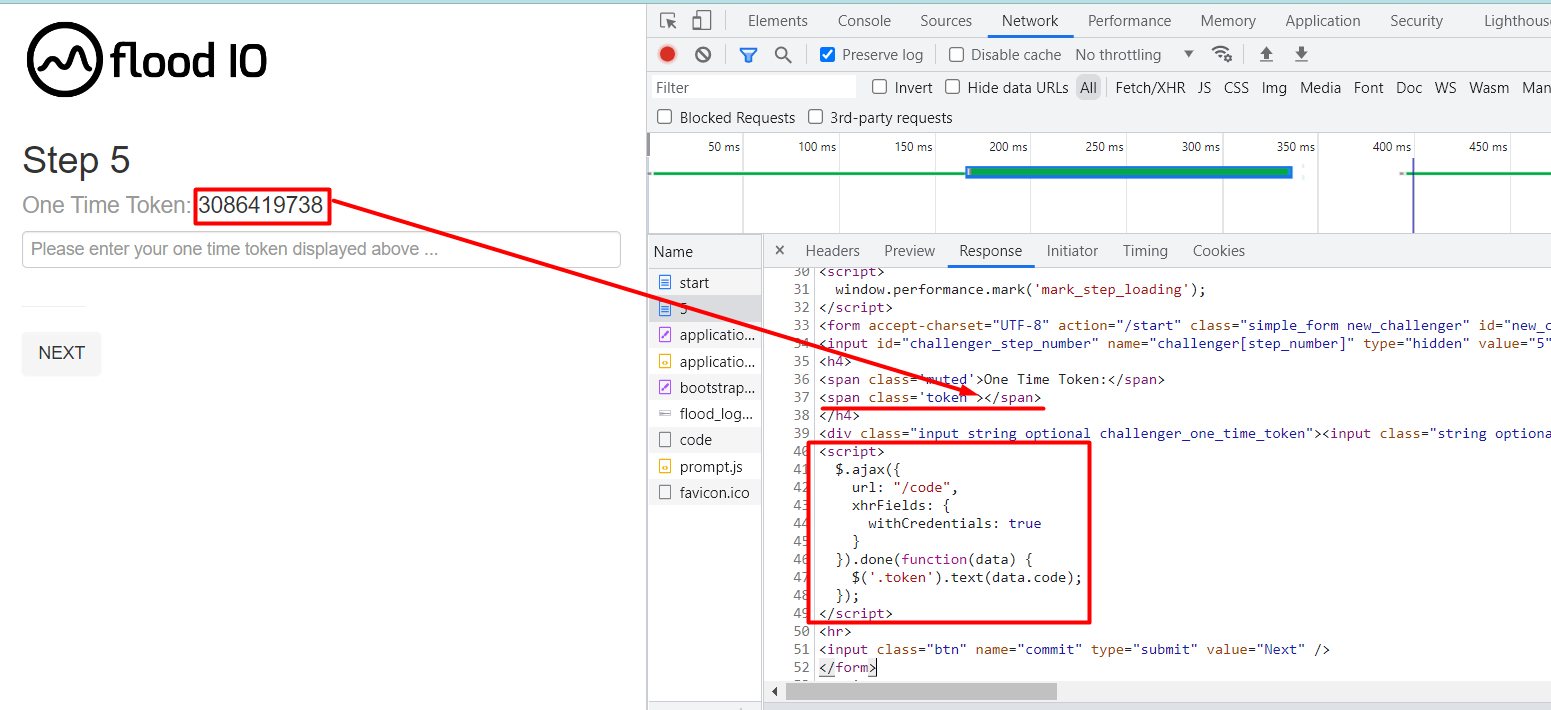Toggle the device toolbar icon
Screen dimensions: 1551x710
702,21
